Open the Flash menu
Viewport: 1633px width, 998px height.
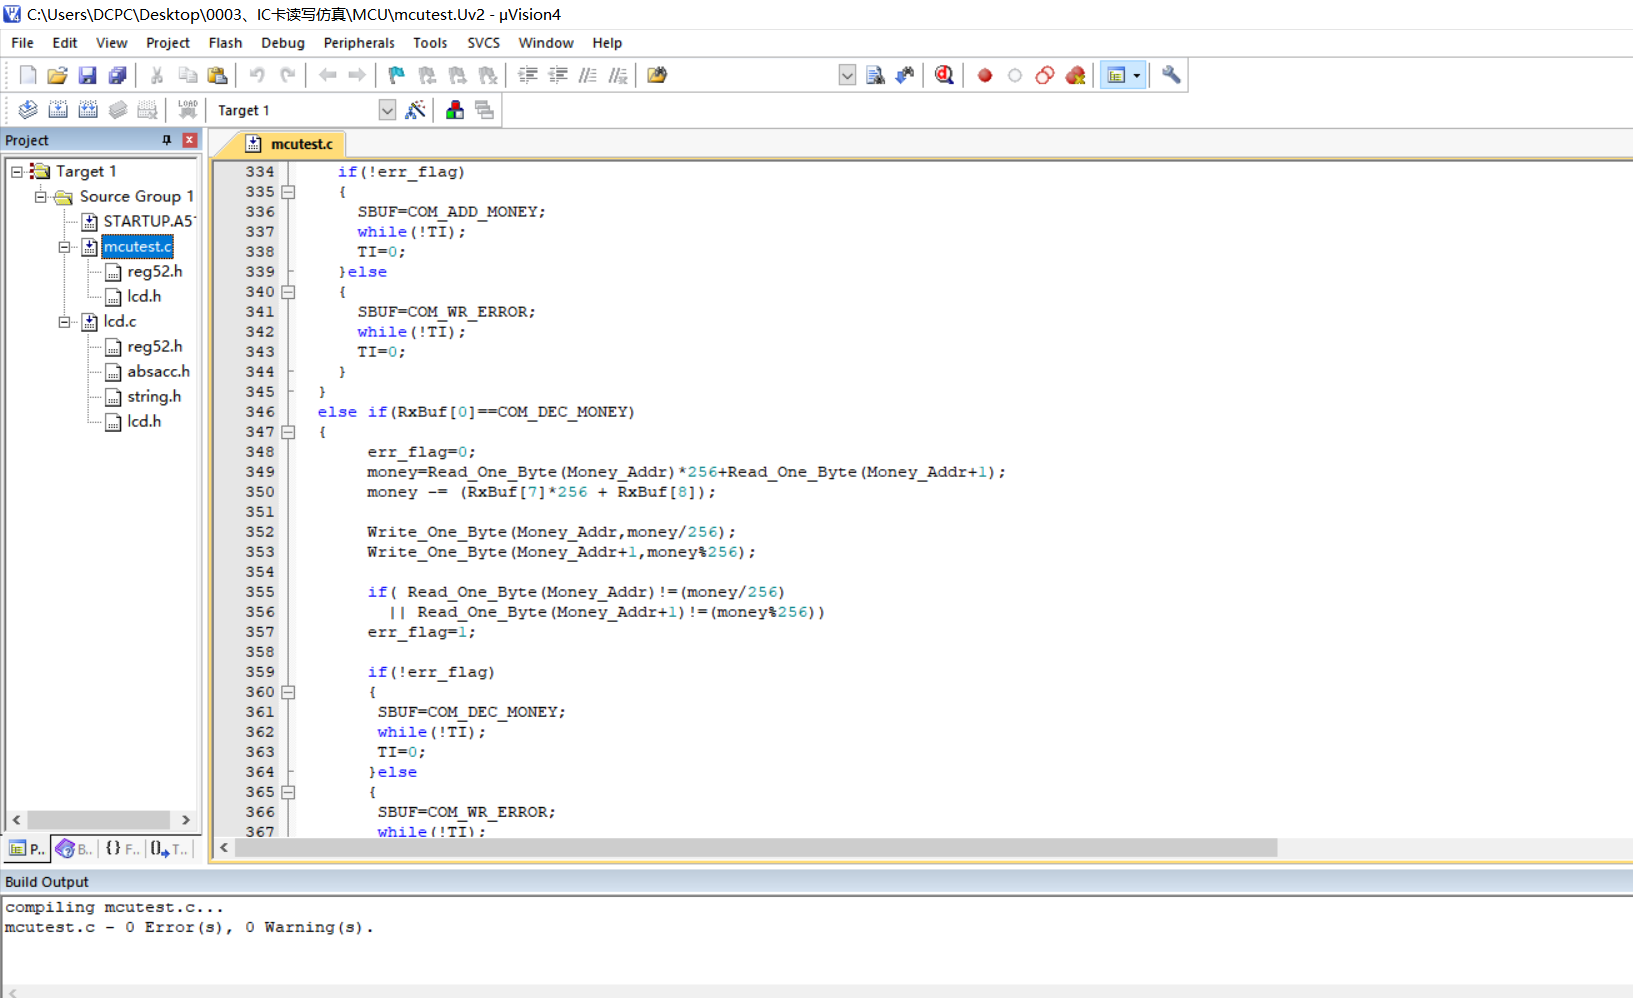coord(225,43)
